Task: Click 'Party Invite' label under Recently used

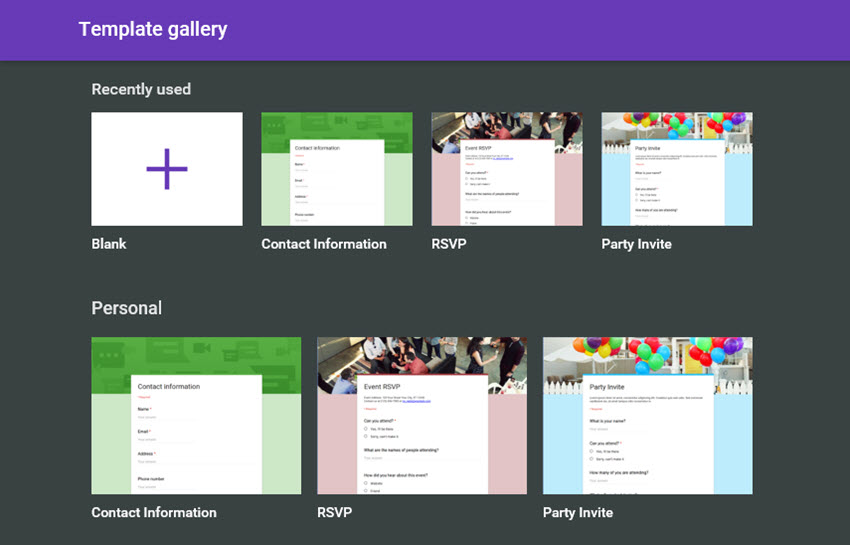Action: click(x=636, y=244)
